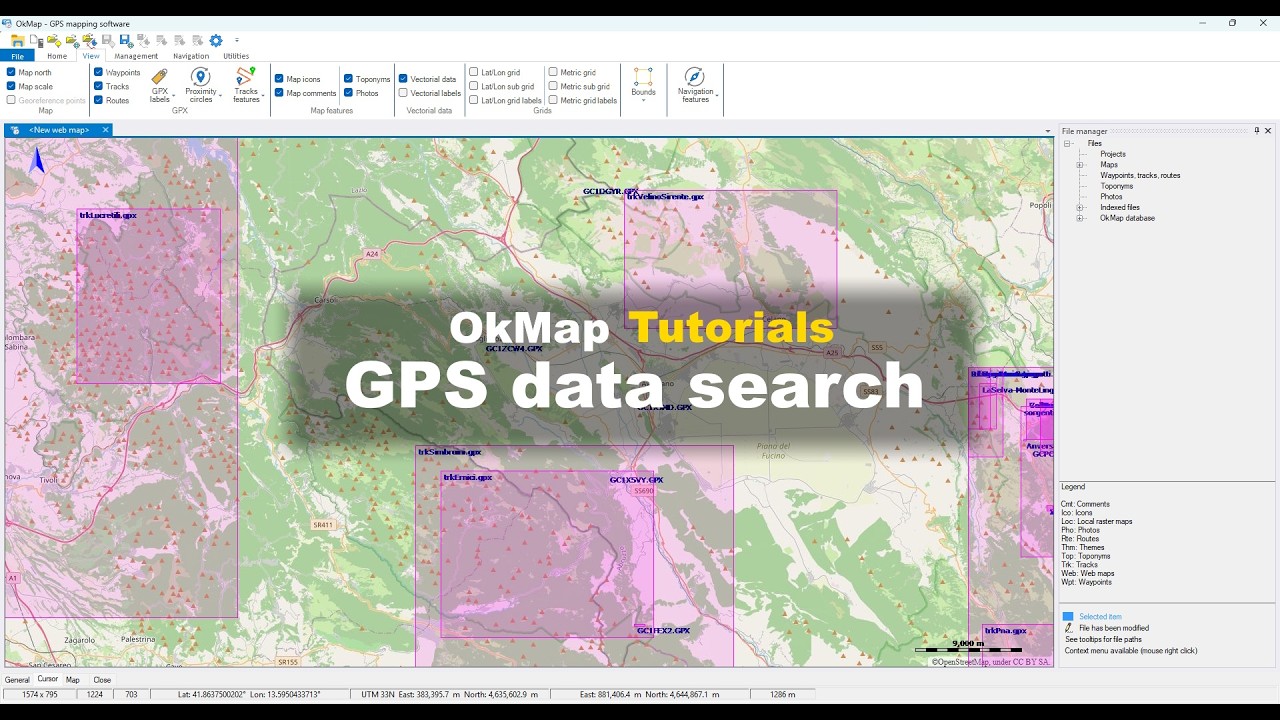Uncheck the Vectorial data checkbox
The width and height of the screenshot is (1280, 720).
click(x=403, y=78)
